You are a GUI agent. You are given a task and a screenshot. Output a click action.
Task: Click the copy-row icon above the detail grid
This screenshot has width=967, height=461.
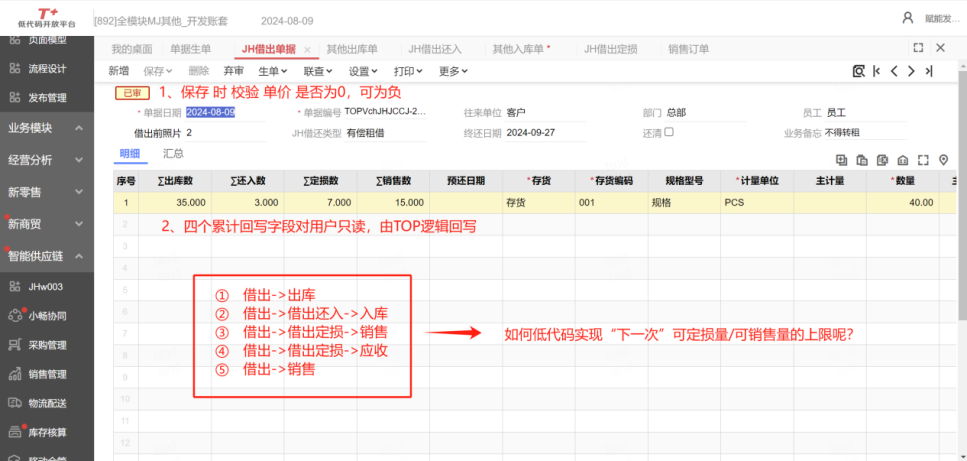[x=862, y=160]
